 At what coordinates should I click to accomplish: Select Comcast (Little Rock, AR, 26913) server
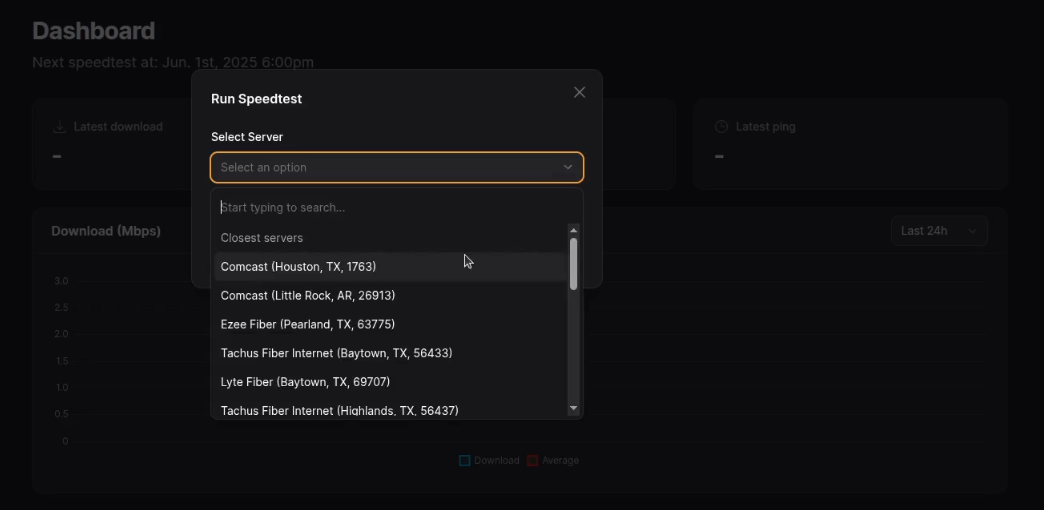(x=390, y=295)
